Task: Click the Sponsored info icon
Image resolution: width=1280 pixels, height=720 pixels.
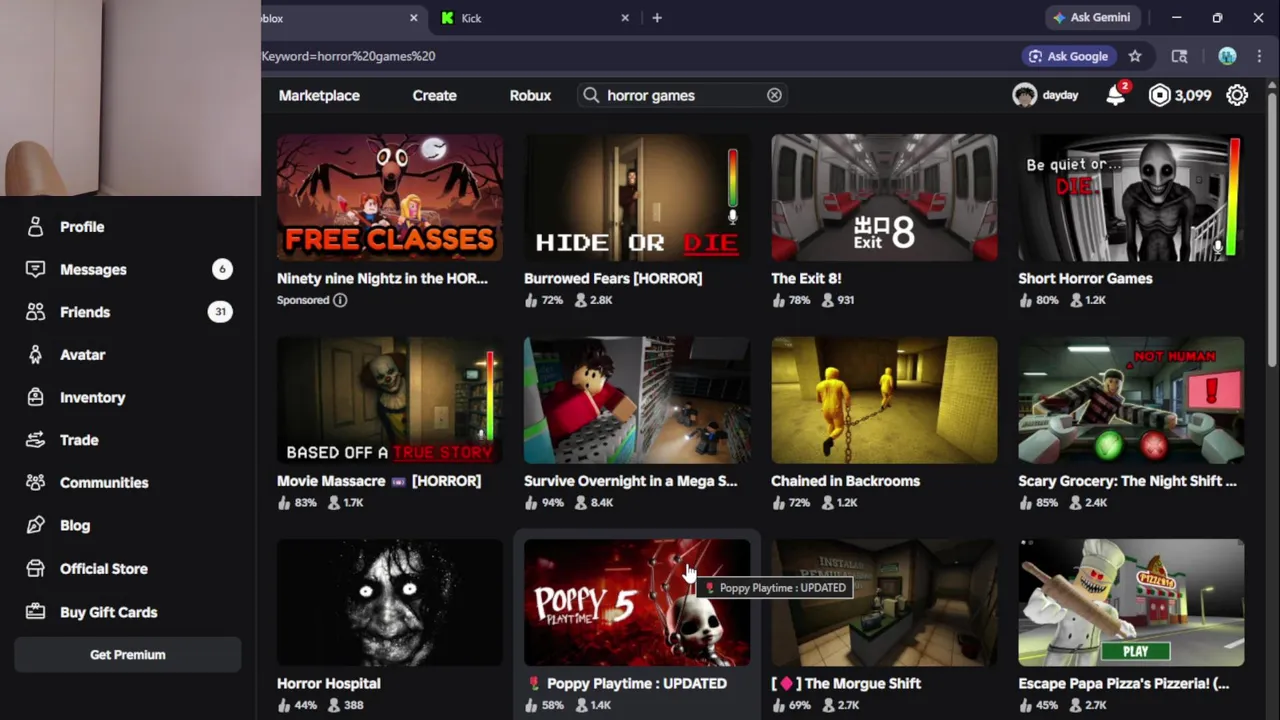Action: tap(340, 300)
